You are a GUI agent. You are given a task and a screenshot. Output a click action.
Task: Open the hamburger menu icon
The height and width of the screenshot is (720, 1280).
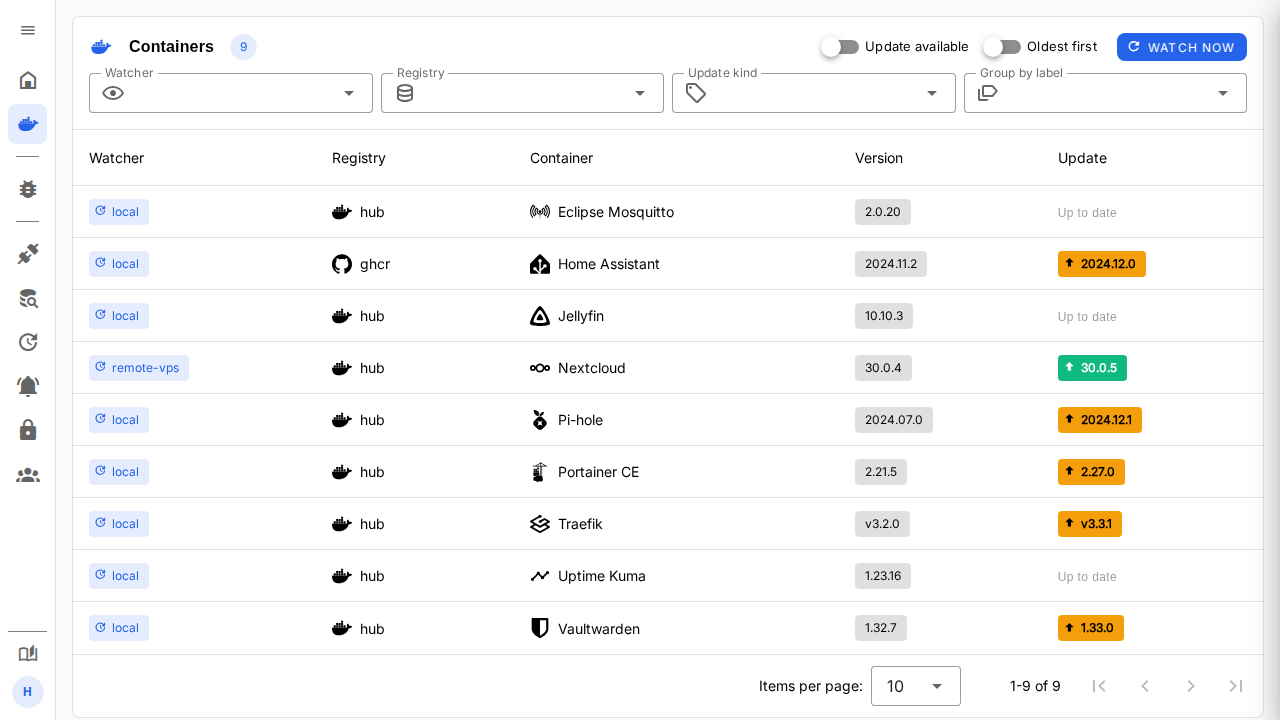[28, 30]
